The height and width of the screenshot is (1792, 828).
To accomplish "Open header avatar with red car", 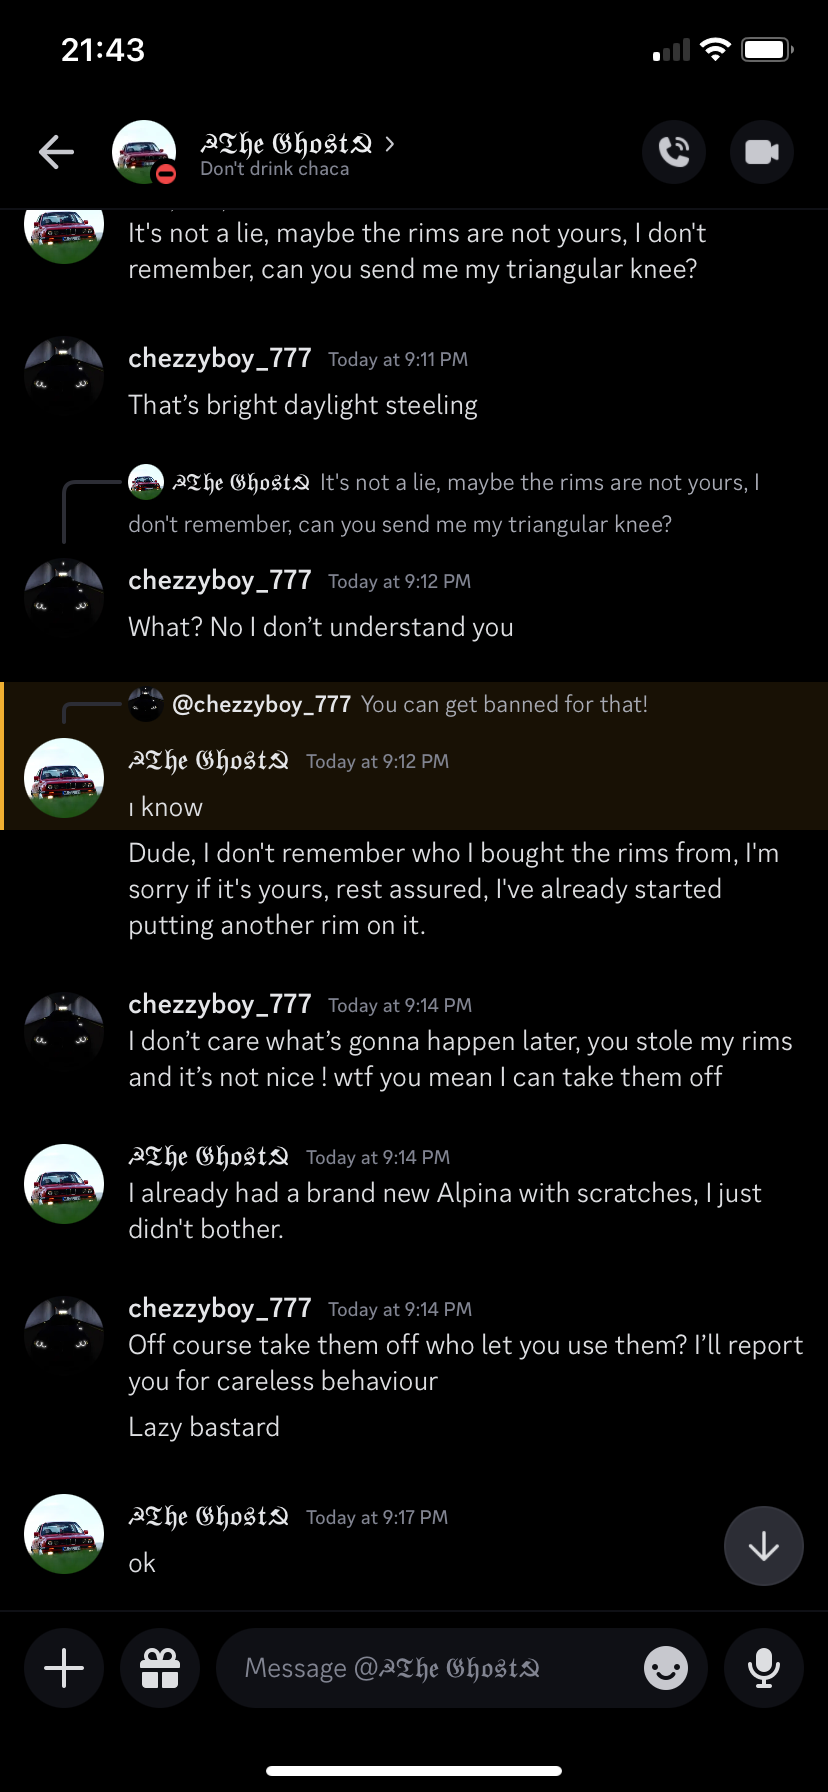I will 144,152.
